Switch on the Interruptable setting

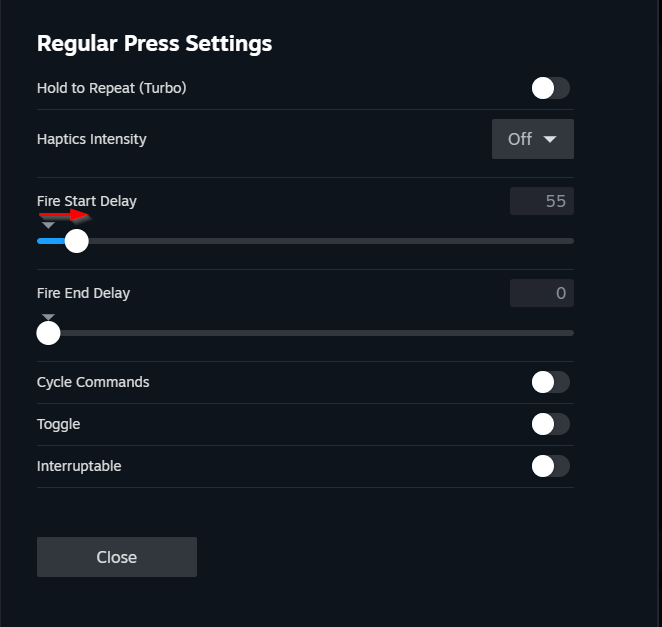click(550, 466)
